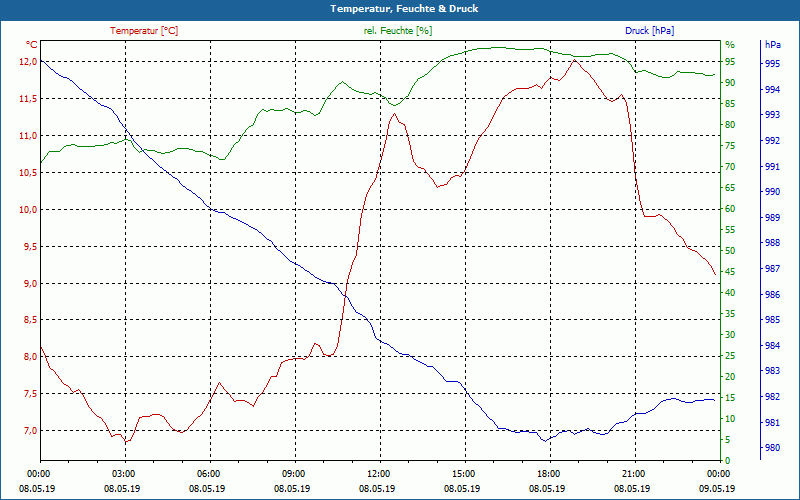Screen dimensions: 800x500
Task: Click the blue pressure minimum near 18:00
Action: pyautogui.click(x=545, y=441)
